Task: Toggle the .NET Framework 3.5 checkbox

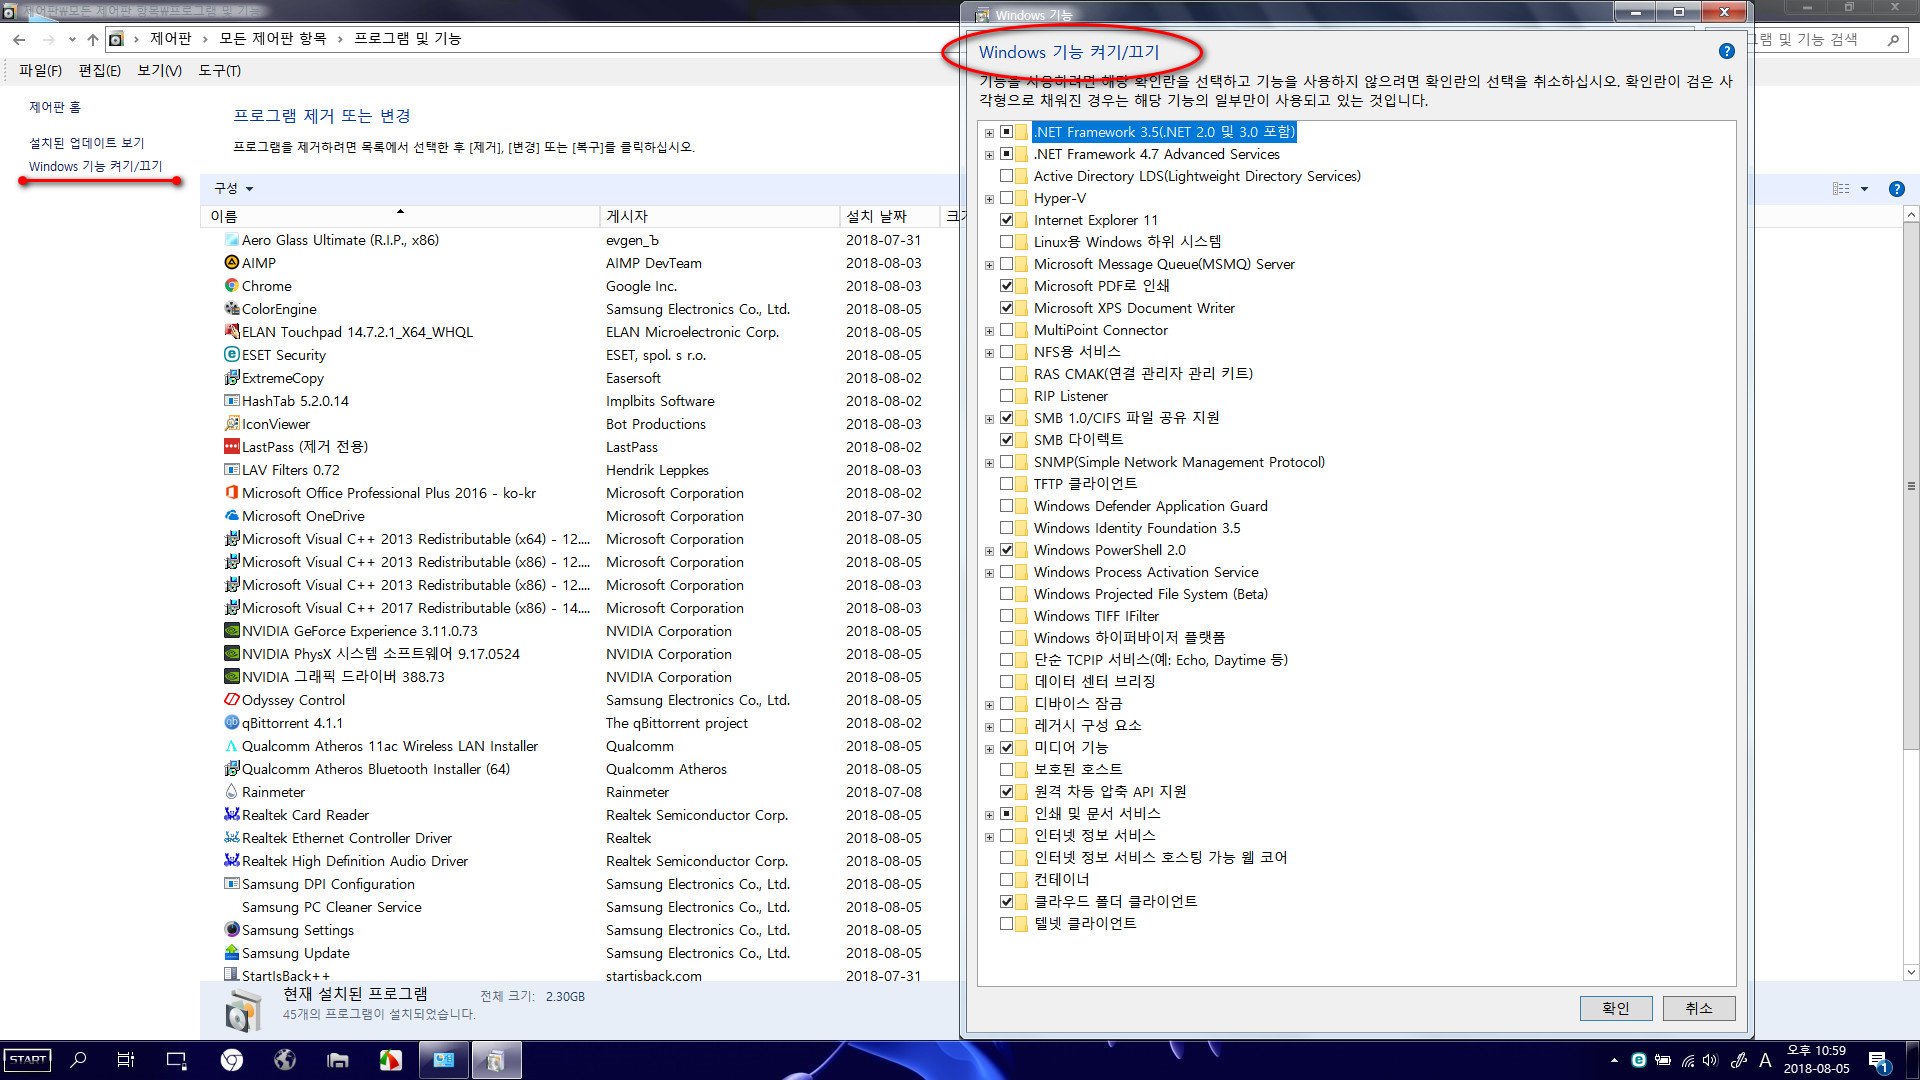Action: [x=1007, y=132]
